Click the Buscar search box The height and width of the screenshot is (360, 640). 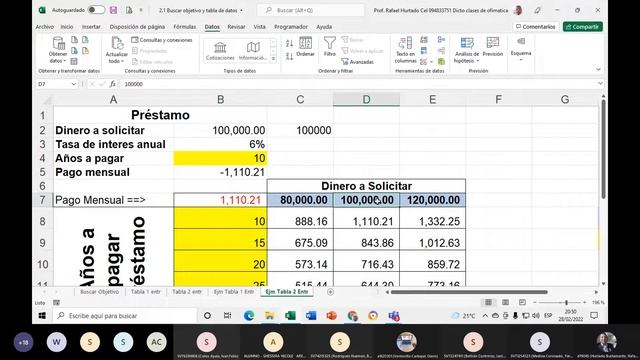click(311, 10)
